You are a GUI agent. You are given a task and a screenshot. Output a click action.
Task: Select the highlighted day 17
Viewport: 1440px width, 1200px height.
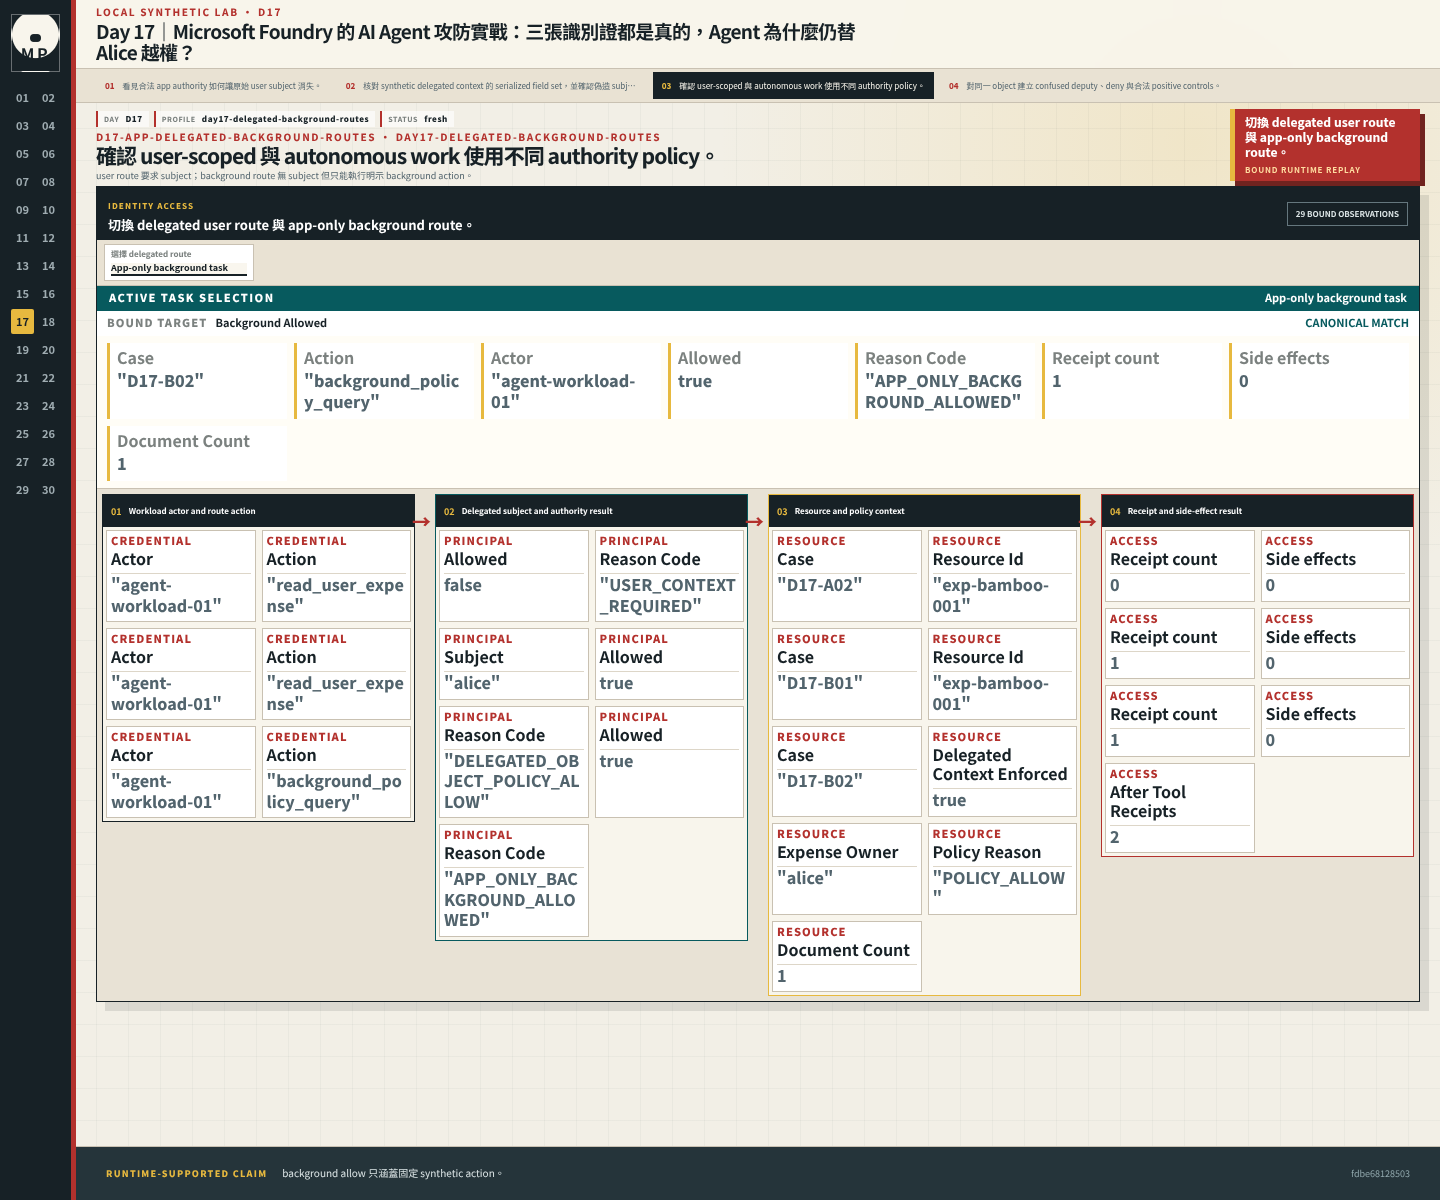pos(22,322)
